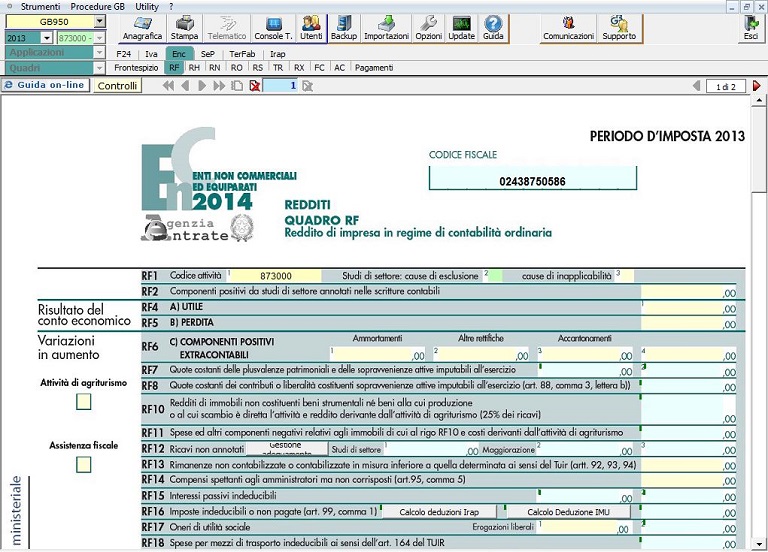
Task: Open Opzioni wrench settings
Action: click(x=429, y=28)
